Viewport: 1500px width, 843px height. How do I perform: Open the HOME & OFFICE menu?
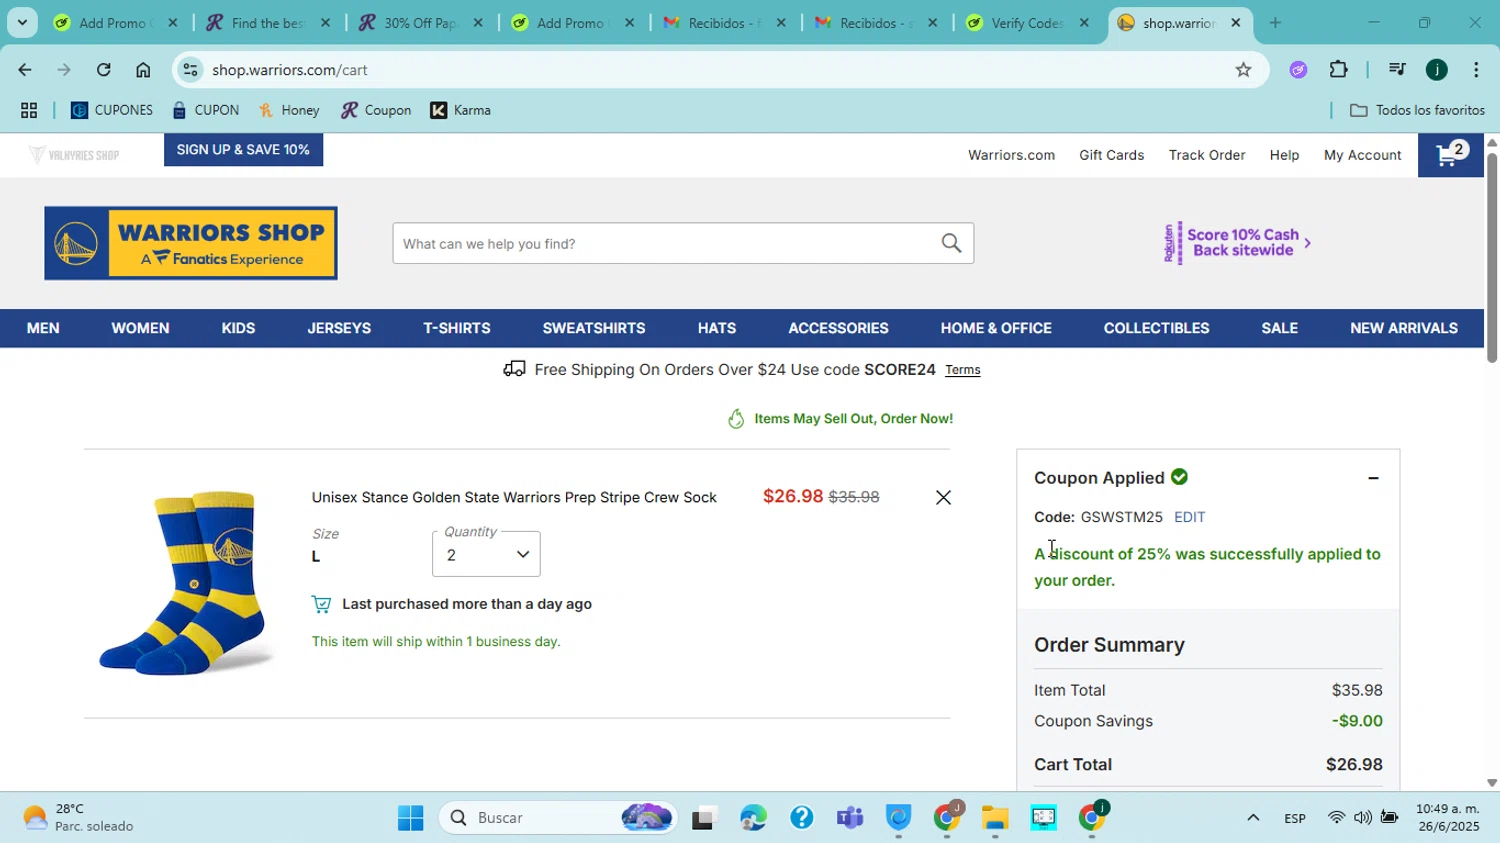point(996,328)
